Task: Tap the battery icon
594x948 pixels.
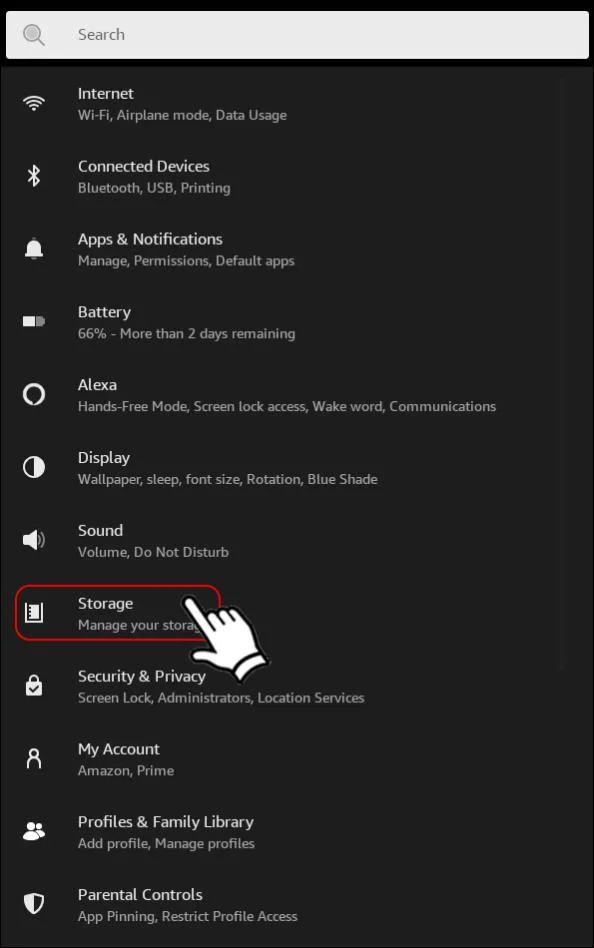Action: [x=34, y=321]
